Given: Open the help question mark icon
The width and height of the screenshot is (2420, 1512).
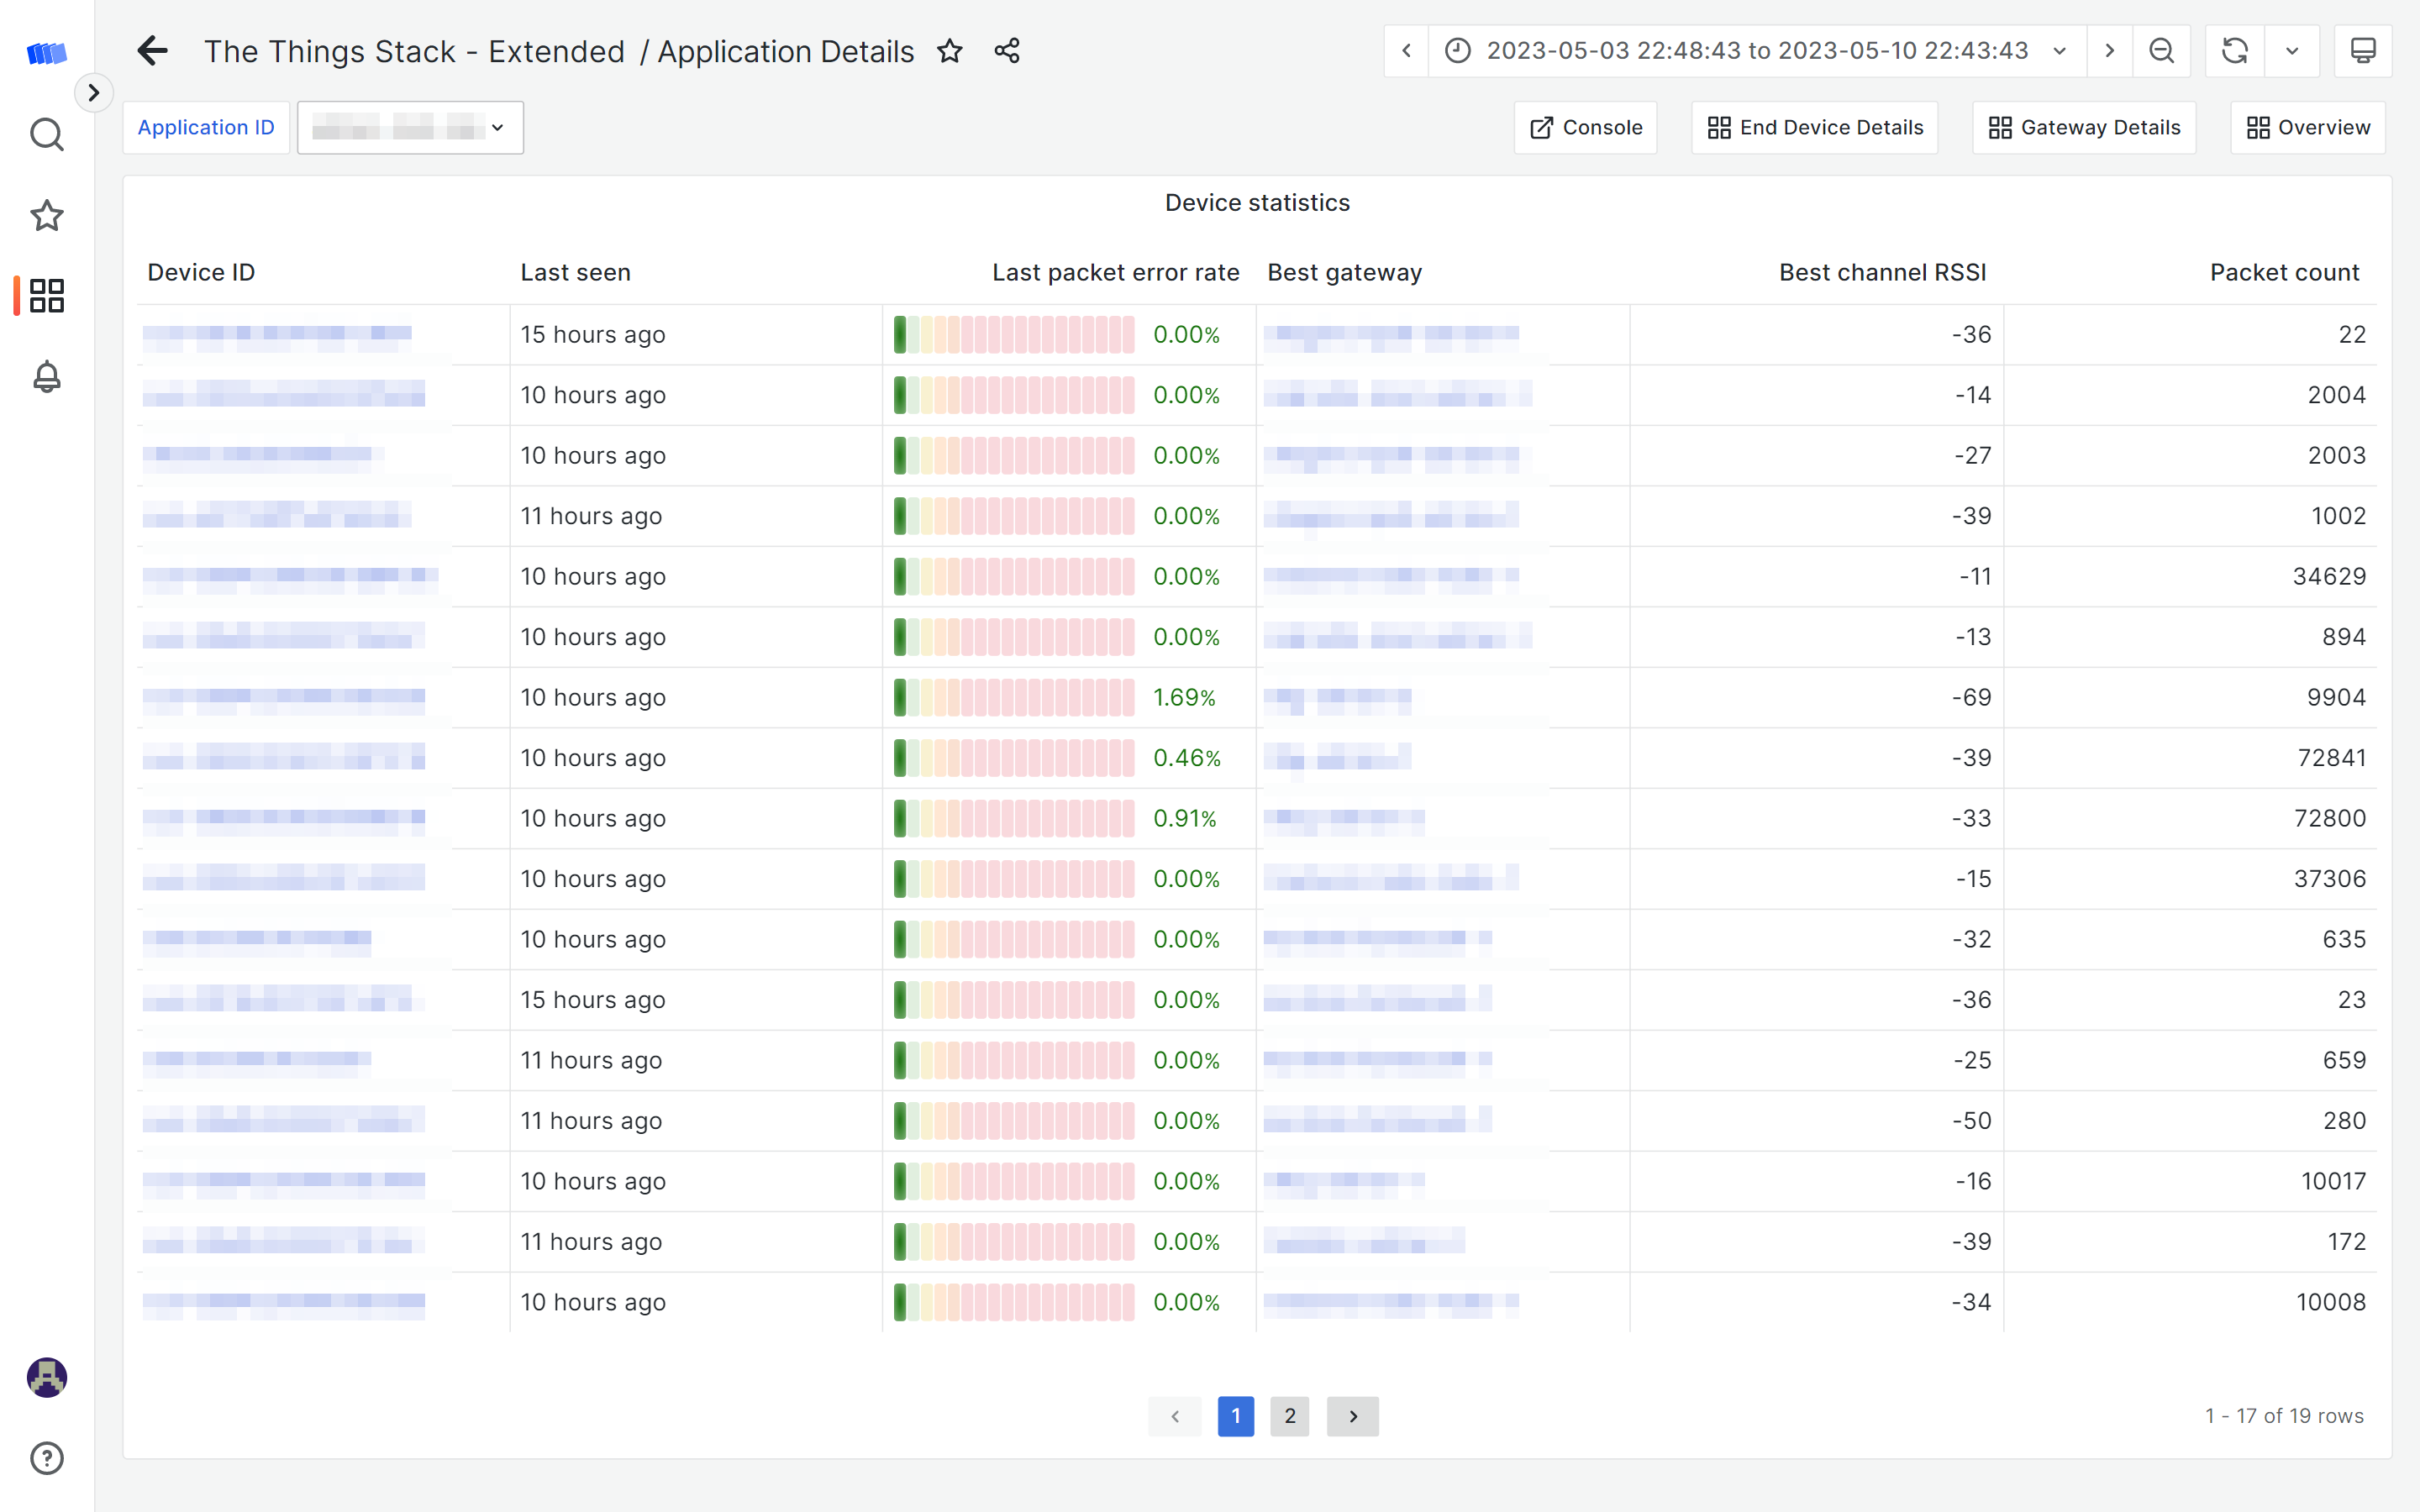Looking at the screenshot, I should click(x=46, y=1458).
